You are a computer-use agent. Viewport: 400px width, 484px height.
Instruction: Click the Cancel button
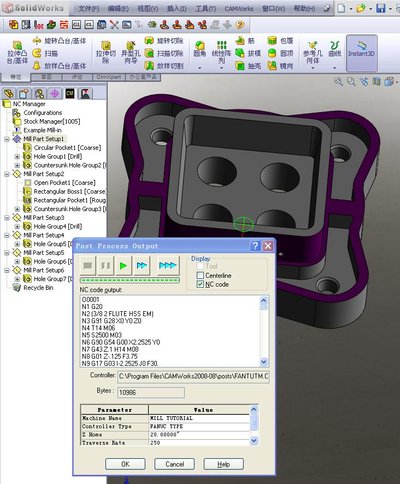tap(174, 464)
